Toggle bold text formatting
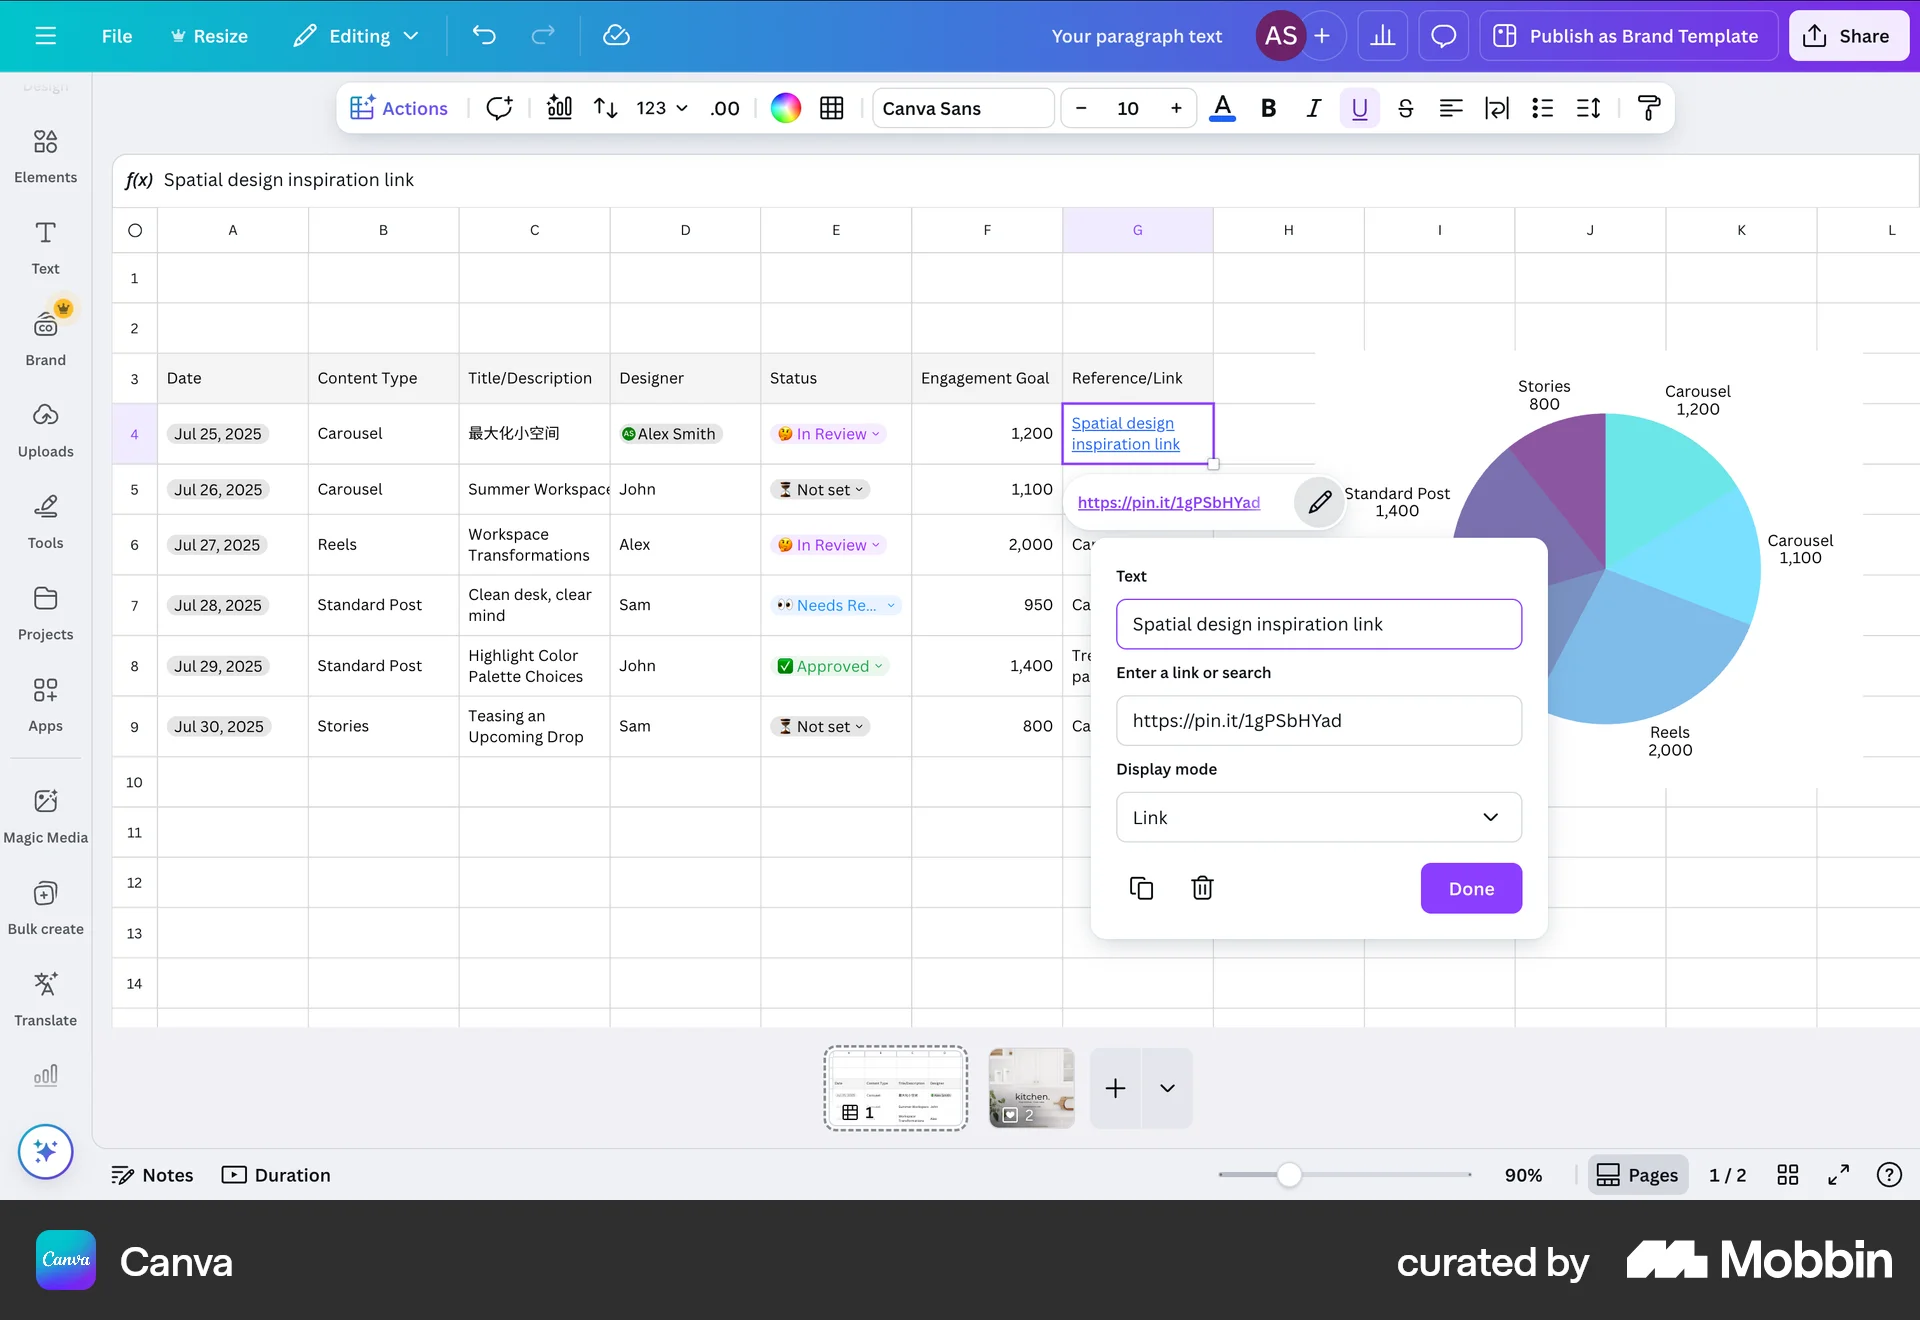 (1268, 108)
